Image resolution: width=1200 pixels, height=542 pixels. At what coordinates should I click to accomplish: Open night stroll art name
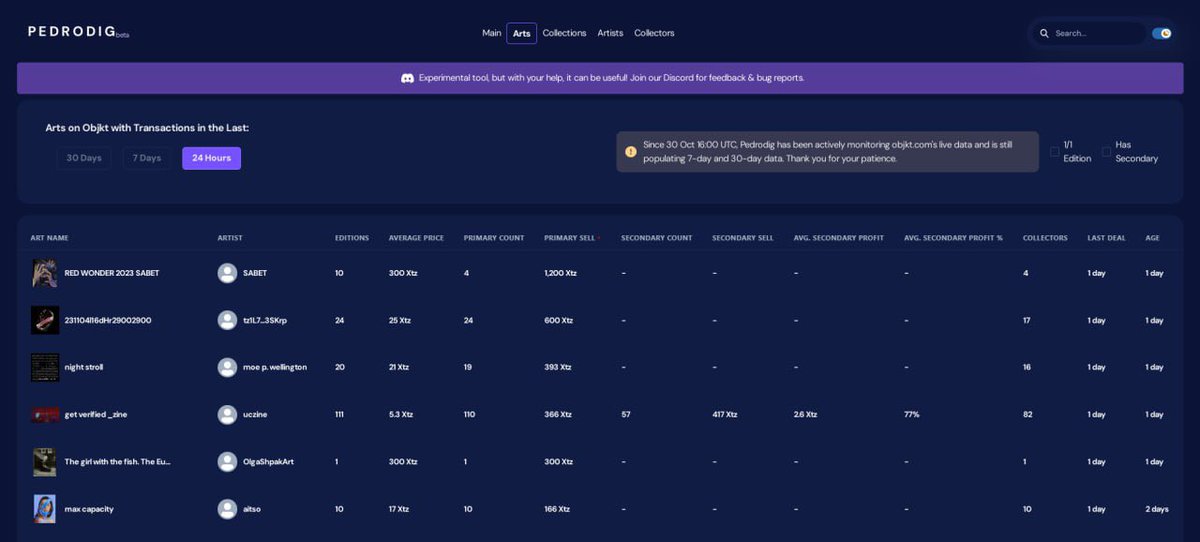point(84,367)
